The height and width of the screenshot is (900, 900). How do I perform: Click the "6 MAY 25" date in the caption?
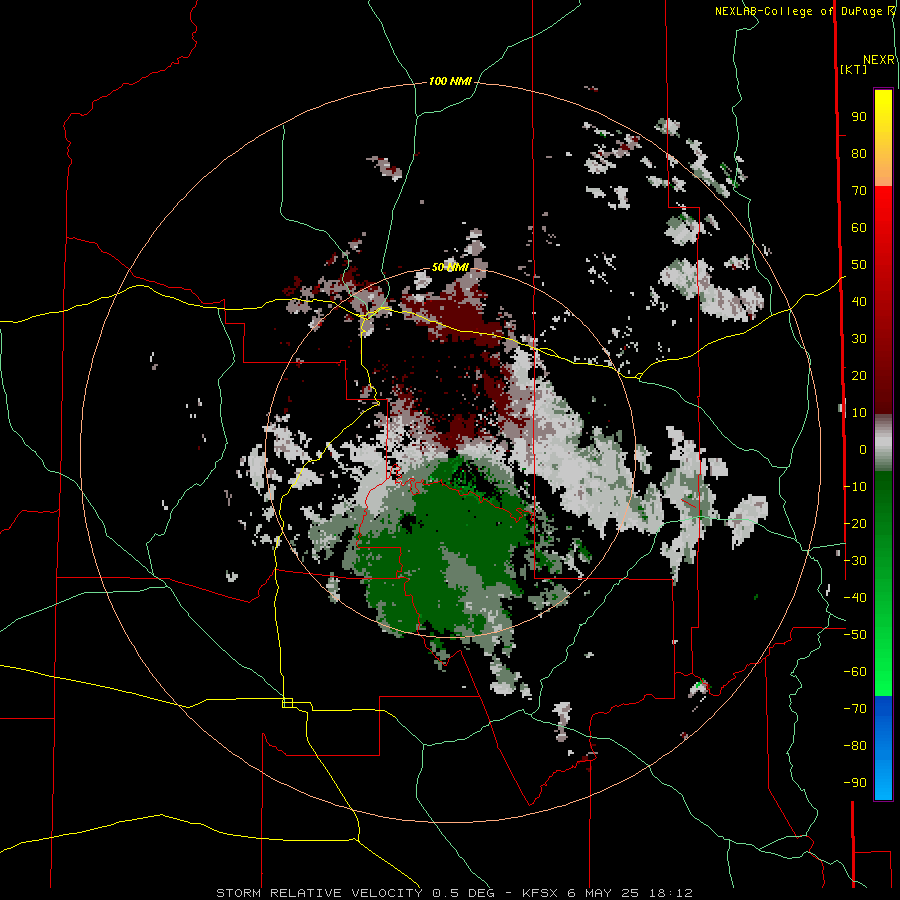pyautogui.click(x=603, y=893)
